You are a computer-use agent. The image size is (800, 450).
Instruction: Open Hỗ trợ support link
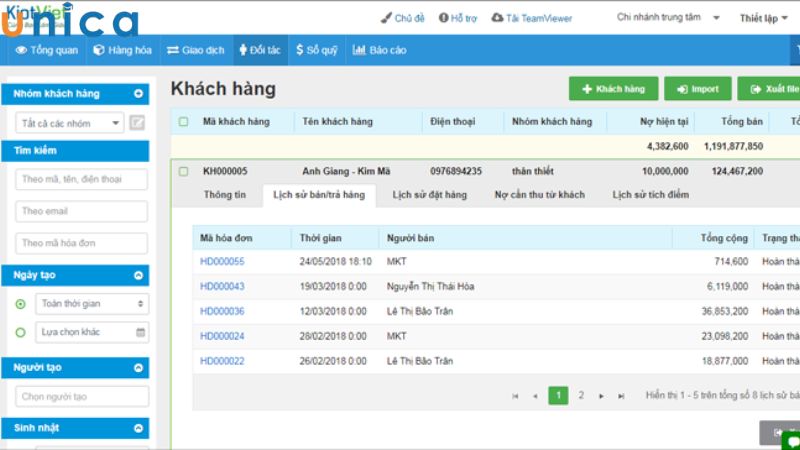(458, 18)
